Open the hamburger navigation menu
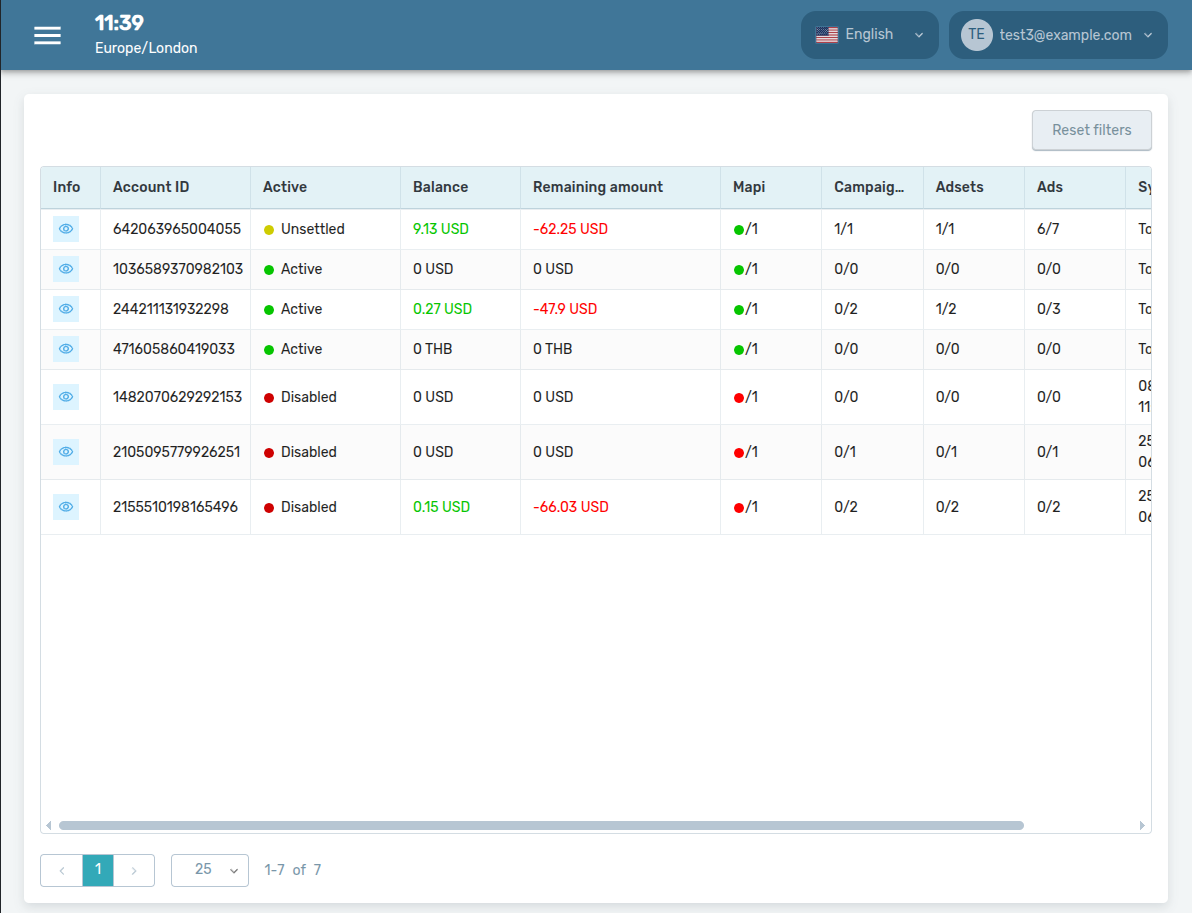Screen dimensions: 1192x913 pos(47,35)
